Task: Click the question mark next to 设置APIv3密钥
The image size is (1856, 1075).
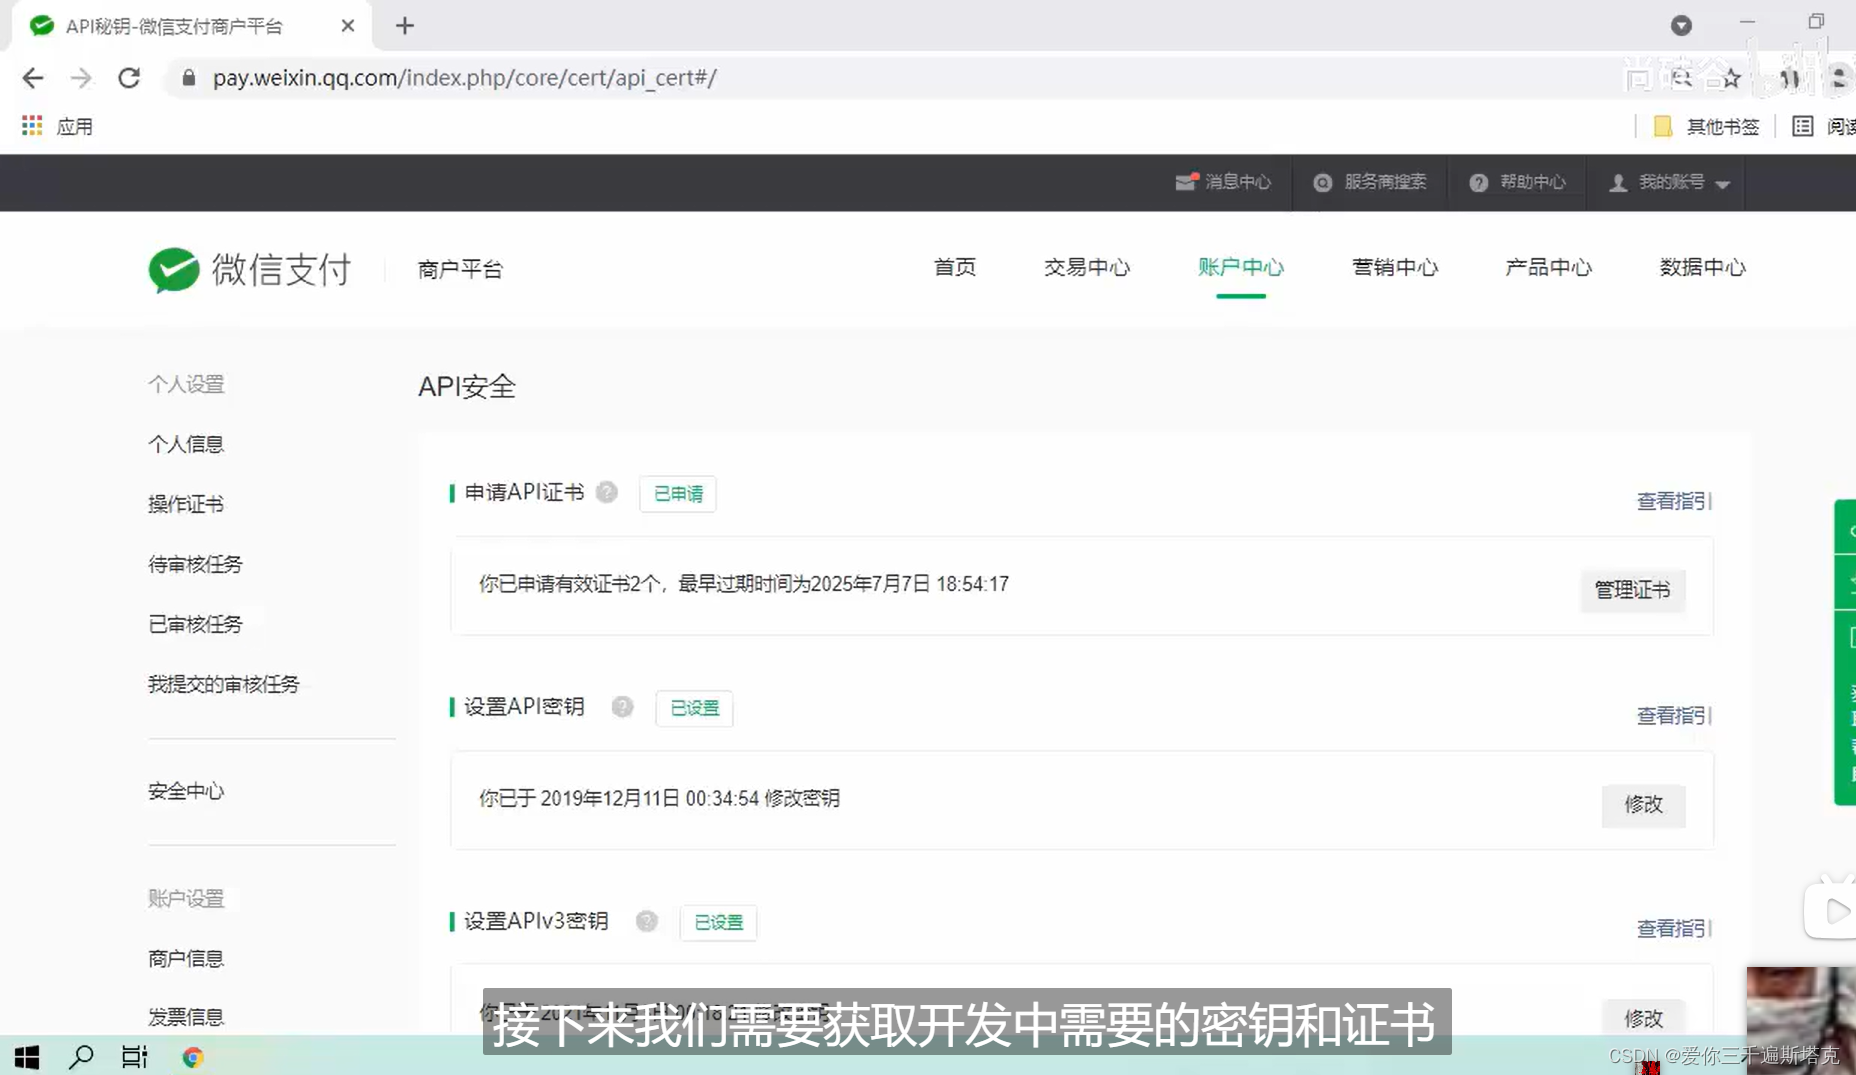Action: (x=647, y=921)
